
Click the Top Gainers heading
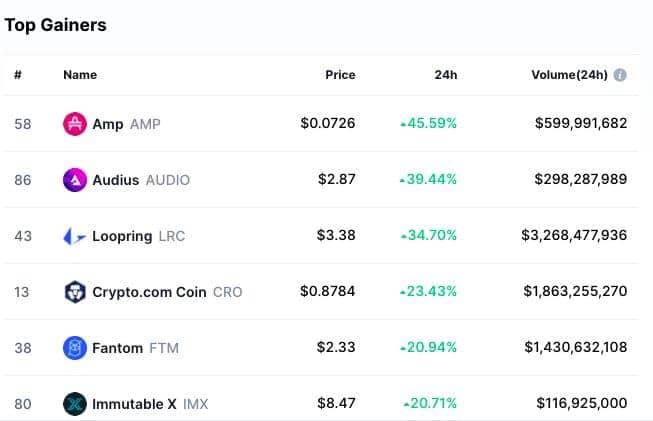tap(55, 25)
